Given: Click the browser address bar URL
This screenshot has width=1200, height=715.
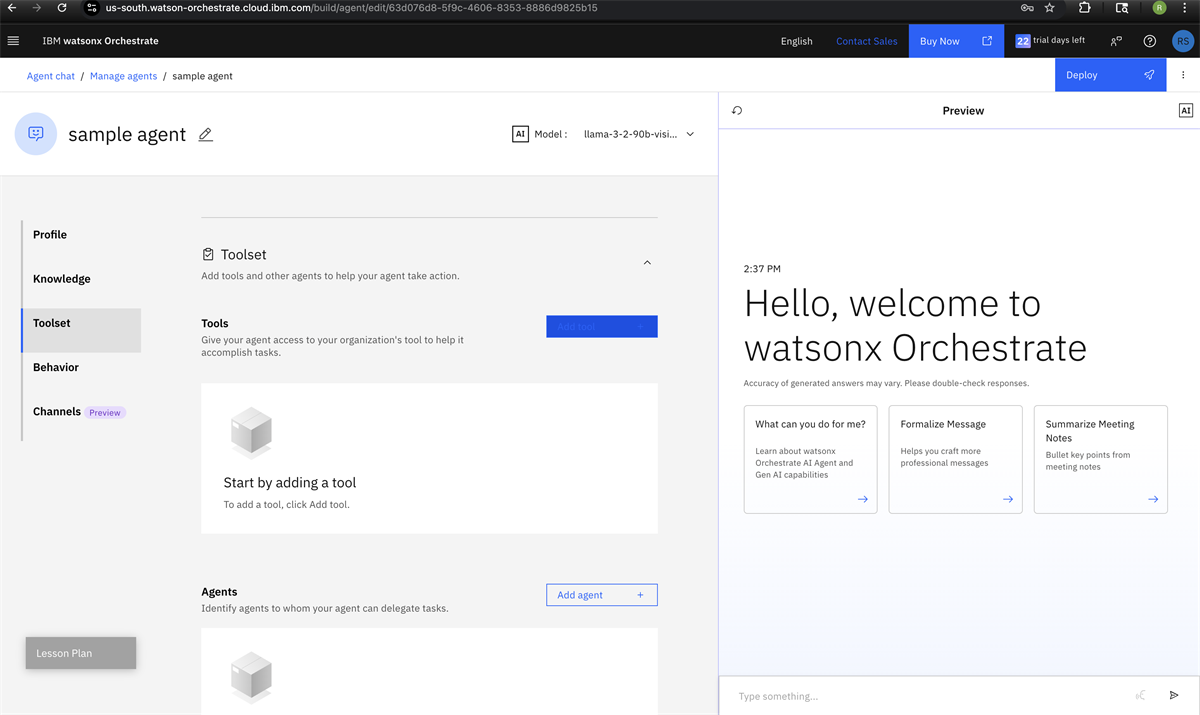Looking at the screenshot, I should 351,8.
